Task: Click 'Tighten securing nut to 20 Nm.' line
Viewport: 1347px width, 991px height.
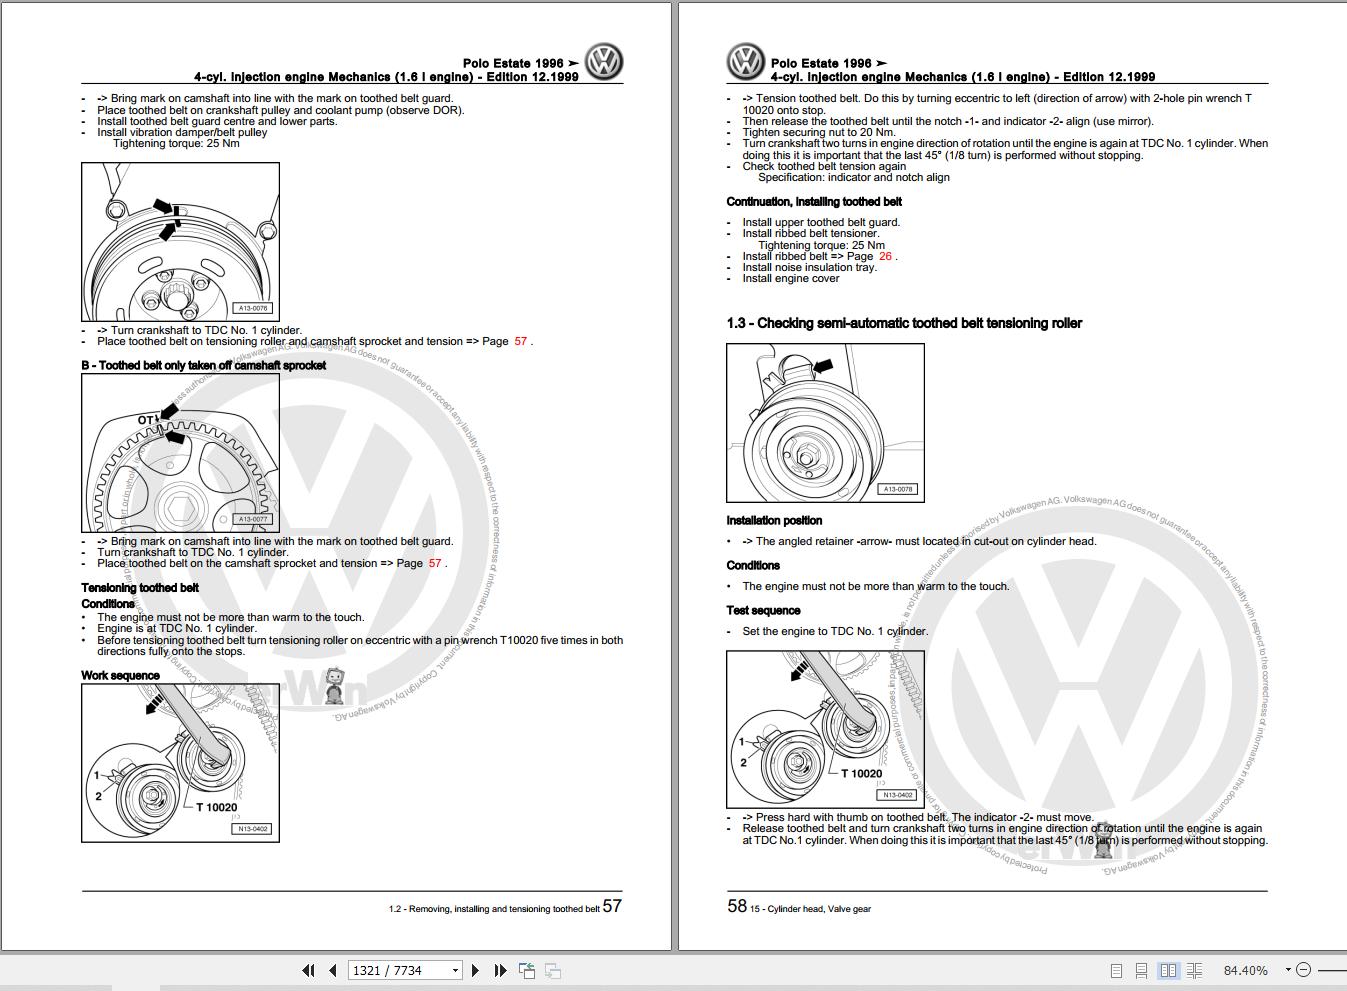Action: [819, 132]
